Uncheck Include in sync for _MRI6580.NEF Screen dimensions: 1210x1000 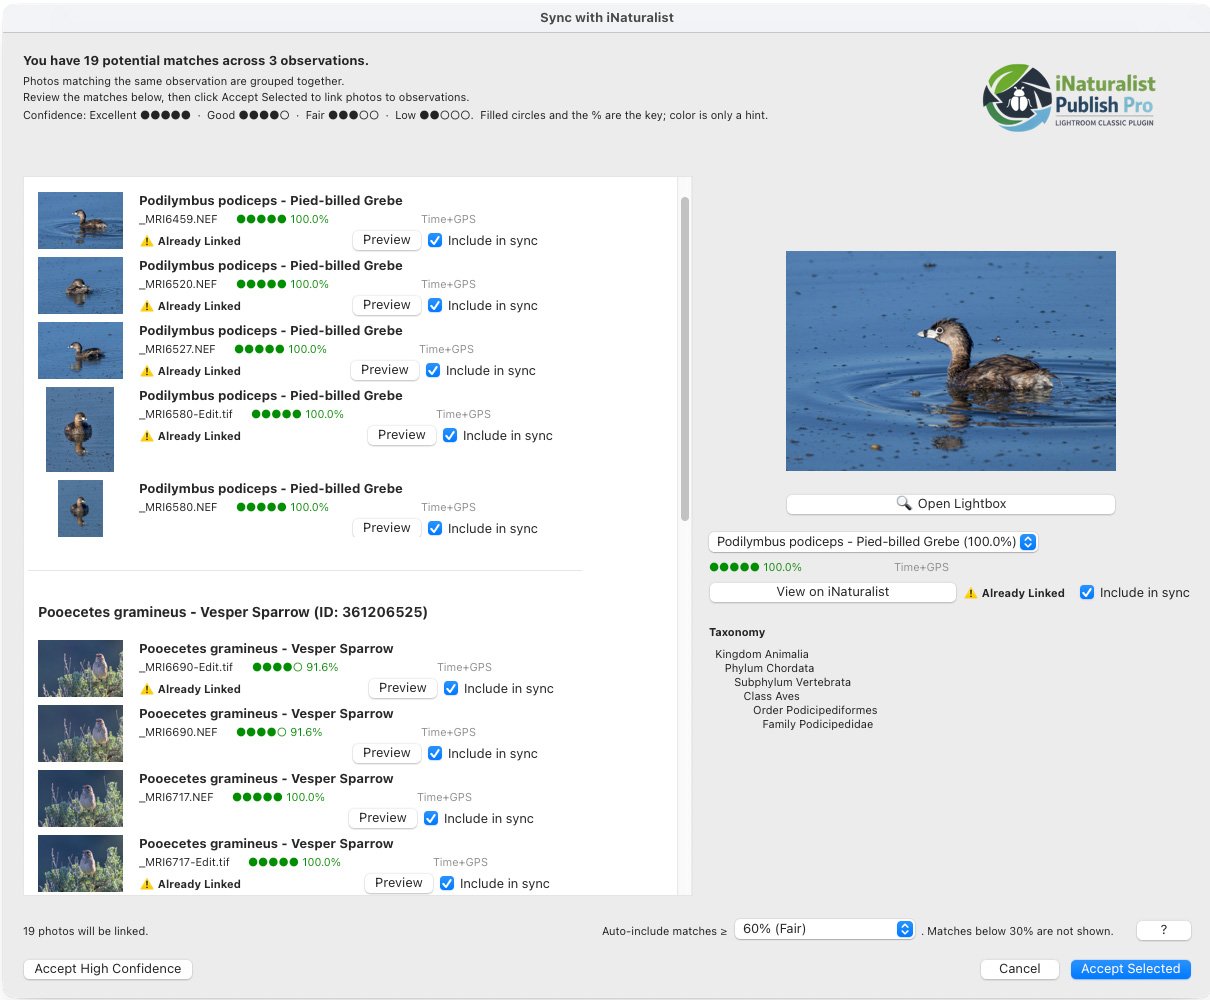point(435,528)
